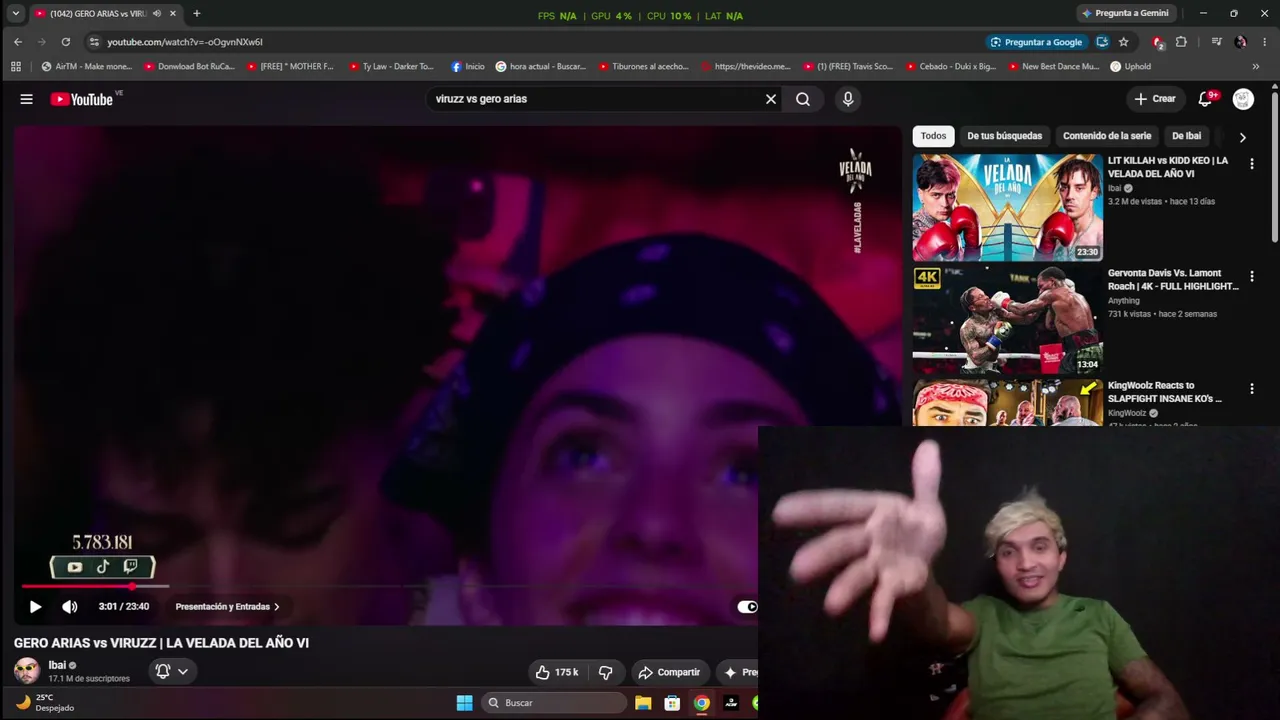Start voice search with the microphone
Viewport: 1280px width, 720px height.
pyautogui.click(x=848, y=99)
